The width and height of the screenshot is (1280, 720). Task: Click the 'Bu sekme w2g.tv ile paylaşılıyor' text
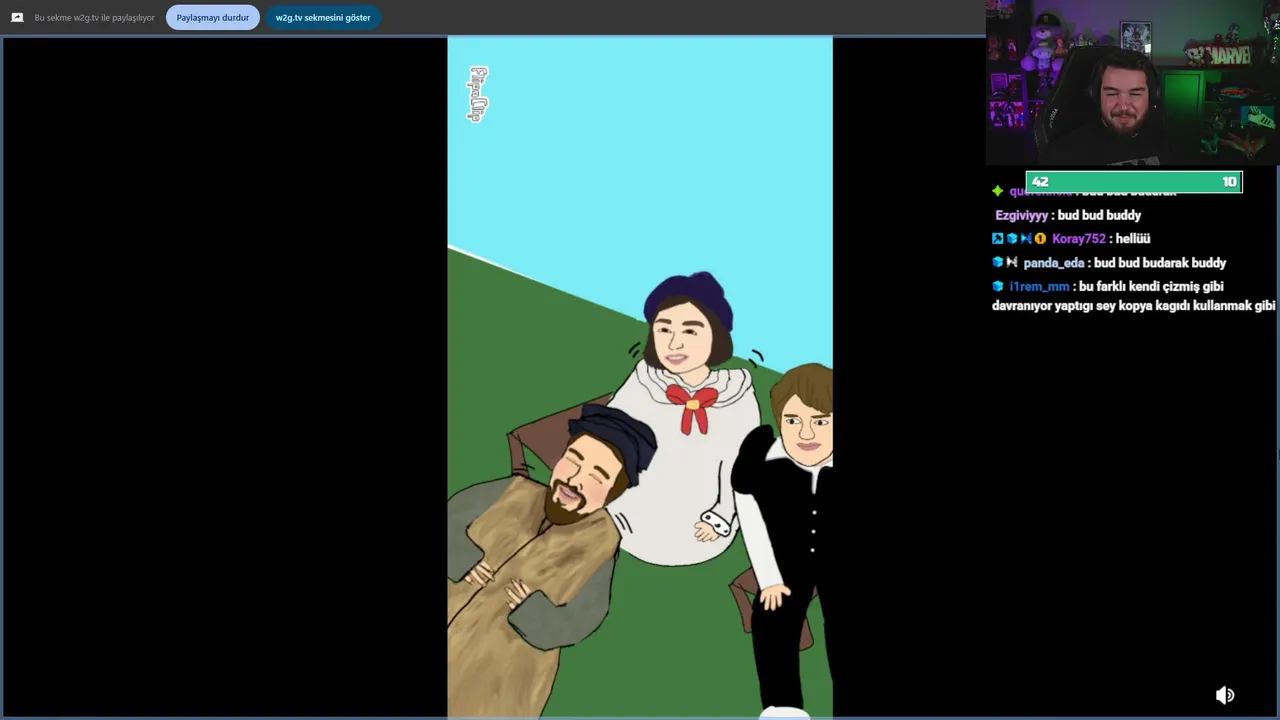(x=94, y=17)
